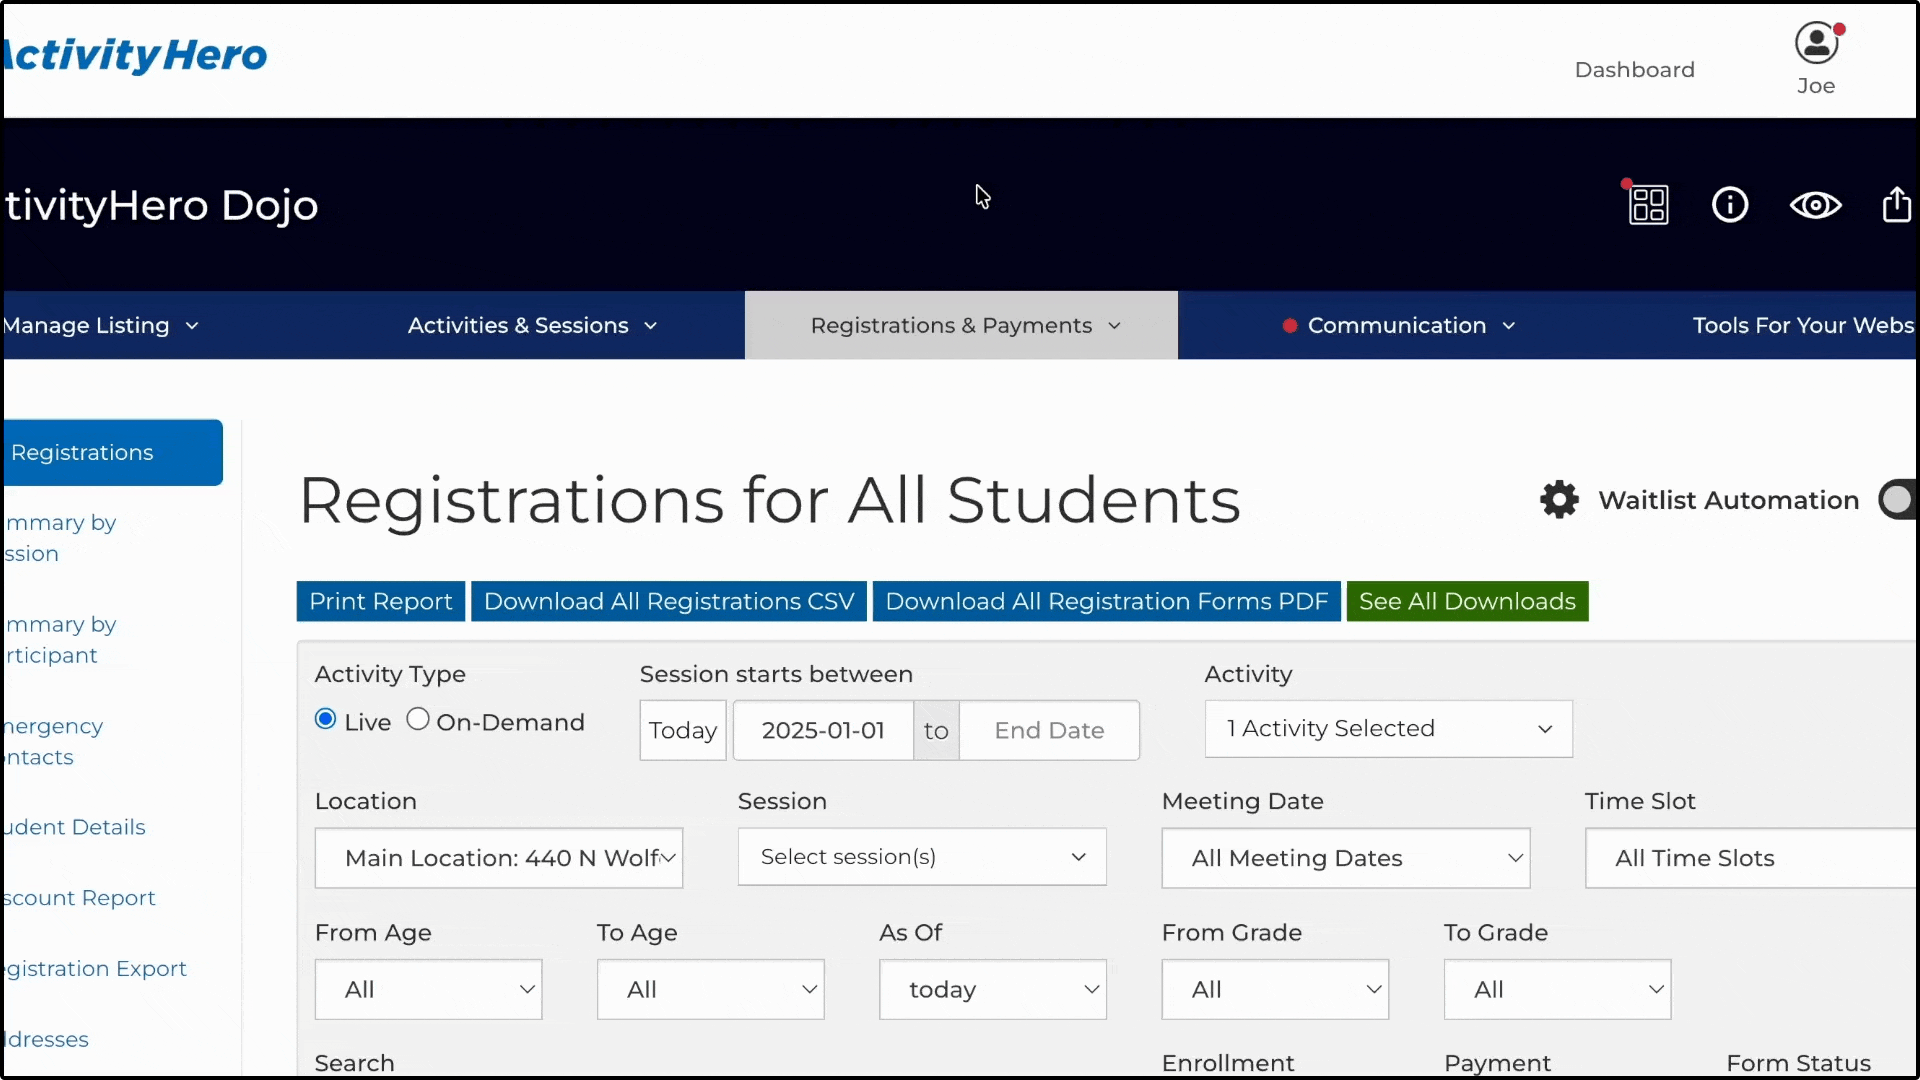Open Addresses sidebar link
This screenshot has width=1920, height=1080.
tap(47, 1040)
